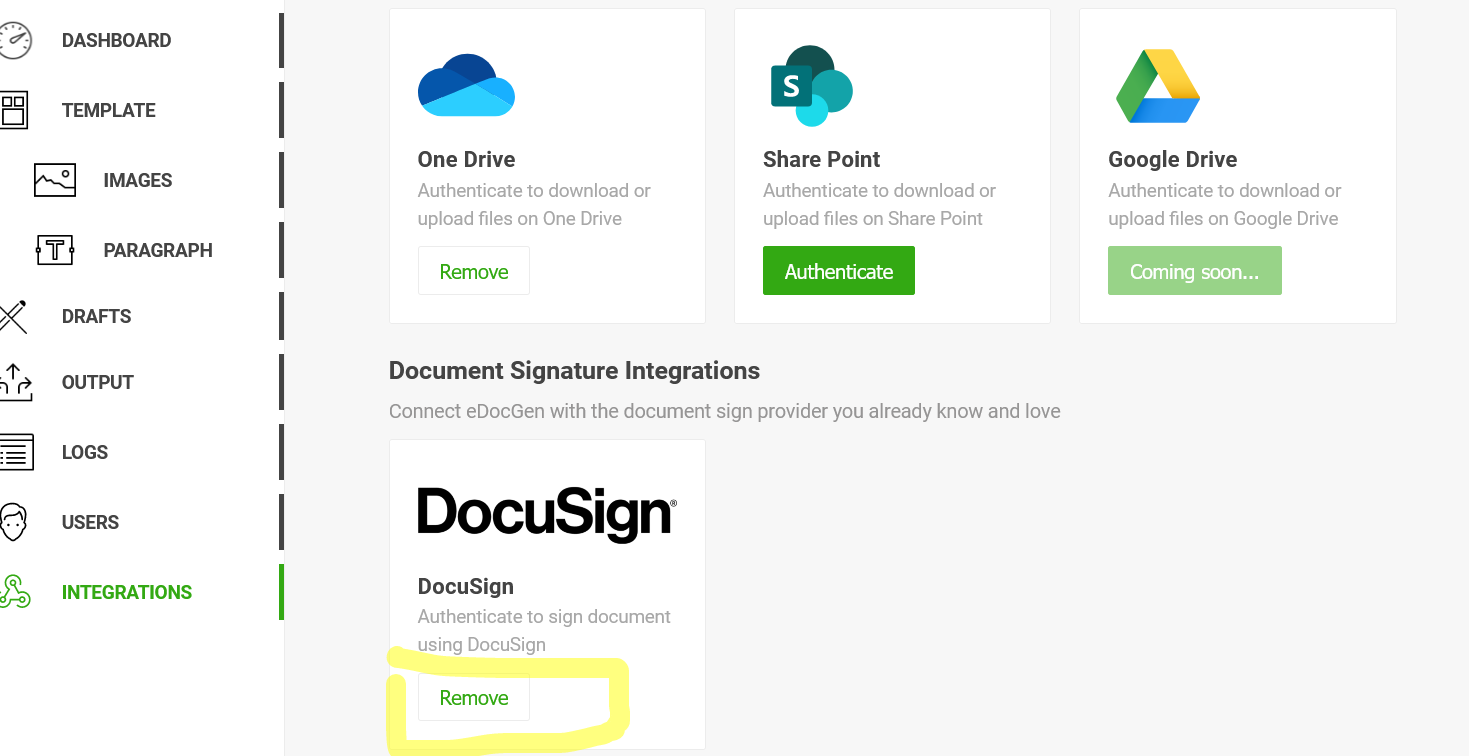Click the One Drive description text
The image size is (1469, 756).
[x=534, y=204]
